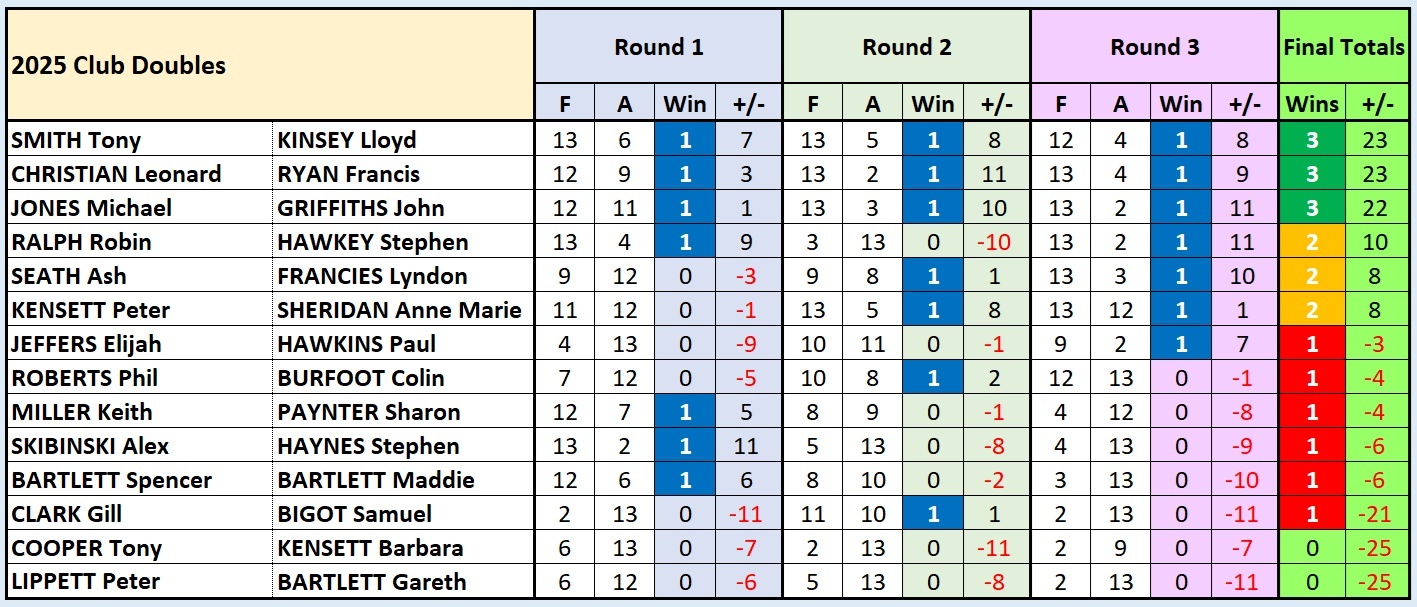Screen dimensions: 1417x607
Task: Select the orange Wins cell for RALPH Robin
Action: click(x=1311, y=242)
